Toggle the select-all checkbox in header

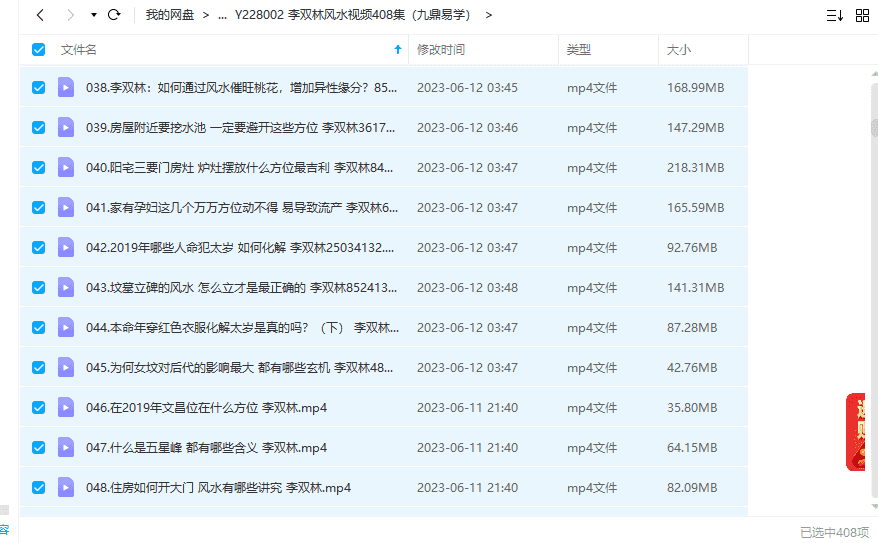click(39, 49)
